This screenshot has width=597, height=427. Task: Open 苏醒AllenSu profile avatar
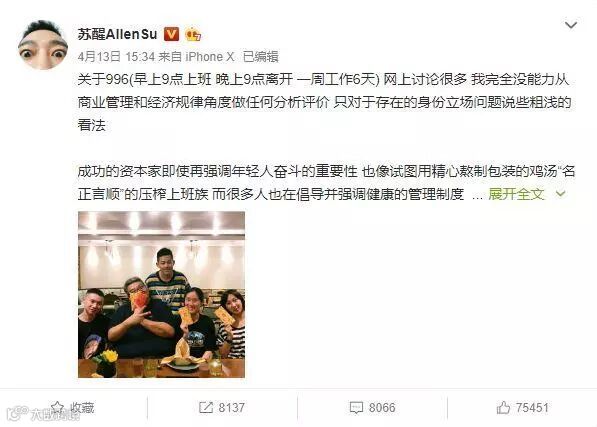pyautogui.click(x=43, y=45)
